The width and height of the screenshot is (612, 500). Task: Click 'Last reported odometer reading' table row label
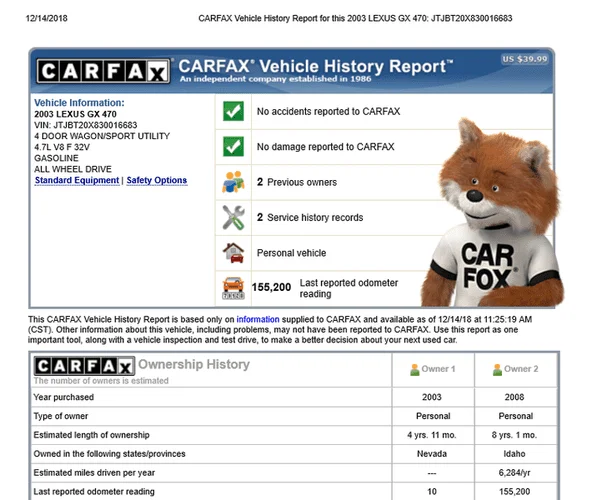coord(94,491)
